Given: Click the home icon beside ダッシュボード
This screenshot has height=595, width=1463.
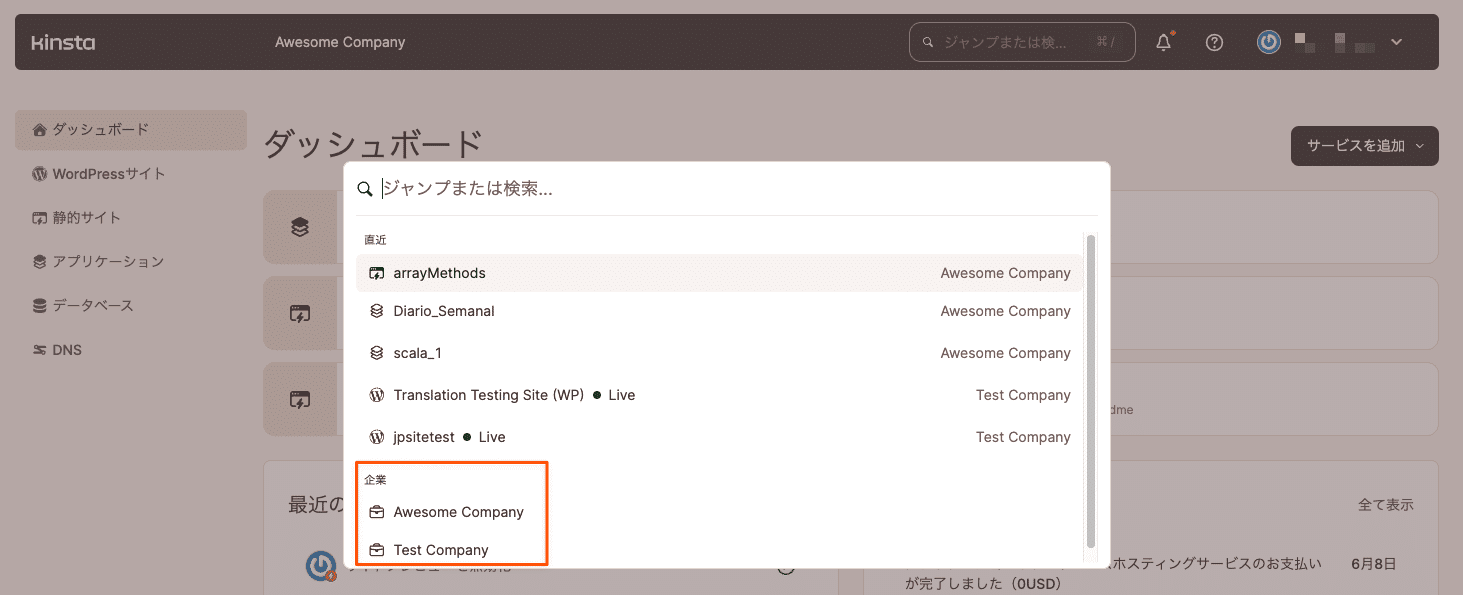Looking at the screenshot, I should (x=39, y=130).
